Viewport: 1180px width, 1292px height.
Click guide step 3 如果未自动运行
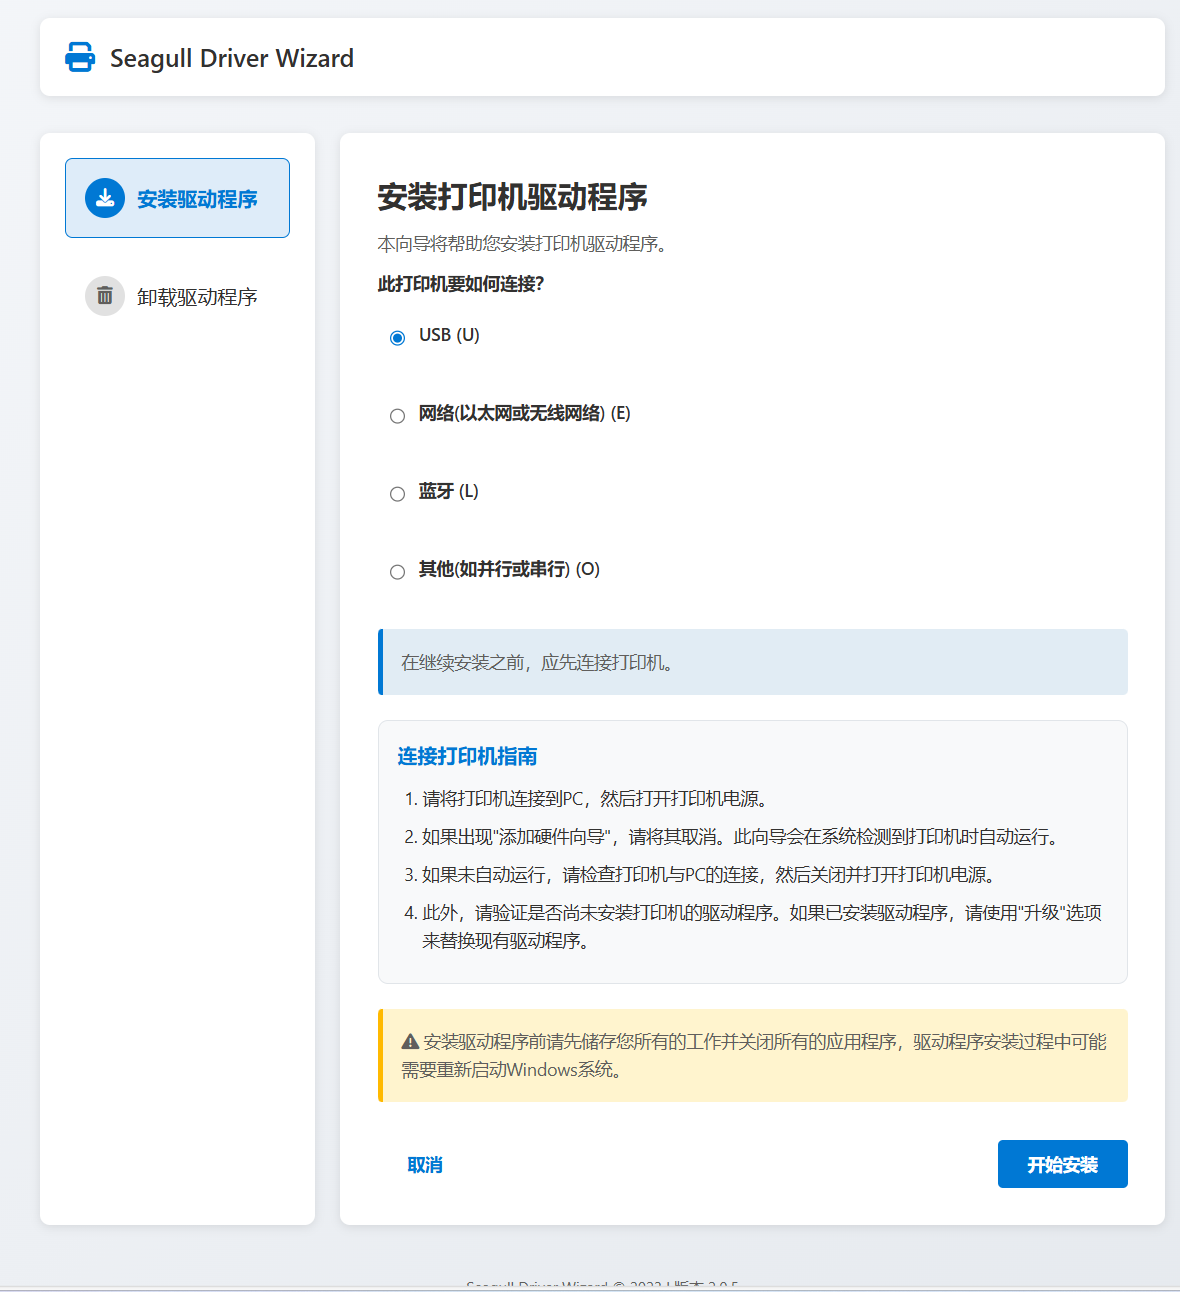(x=710, y=875)
